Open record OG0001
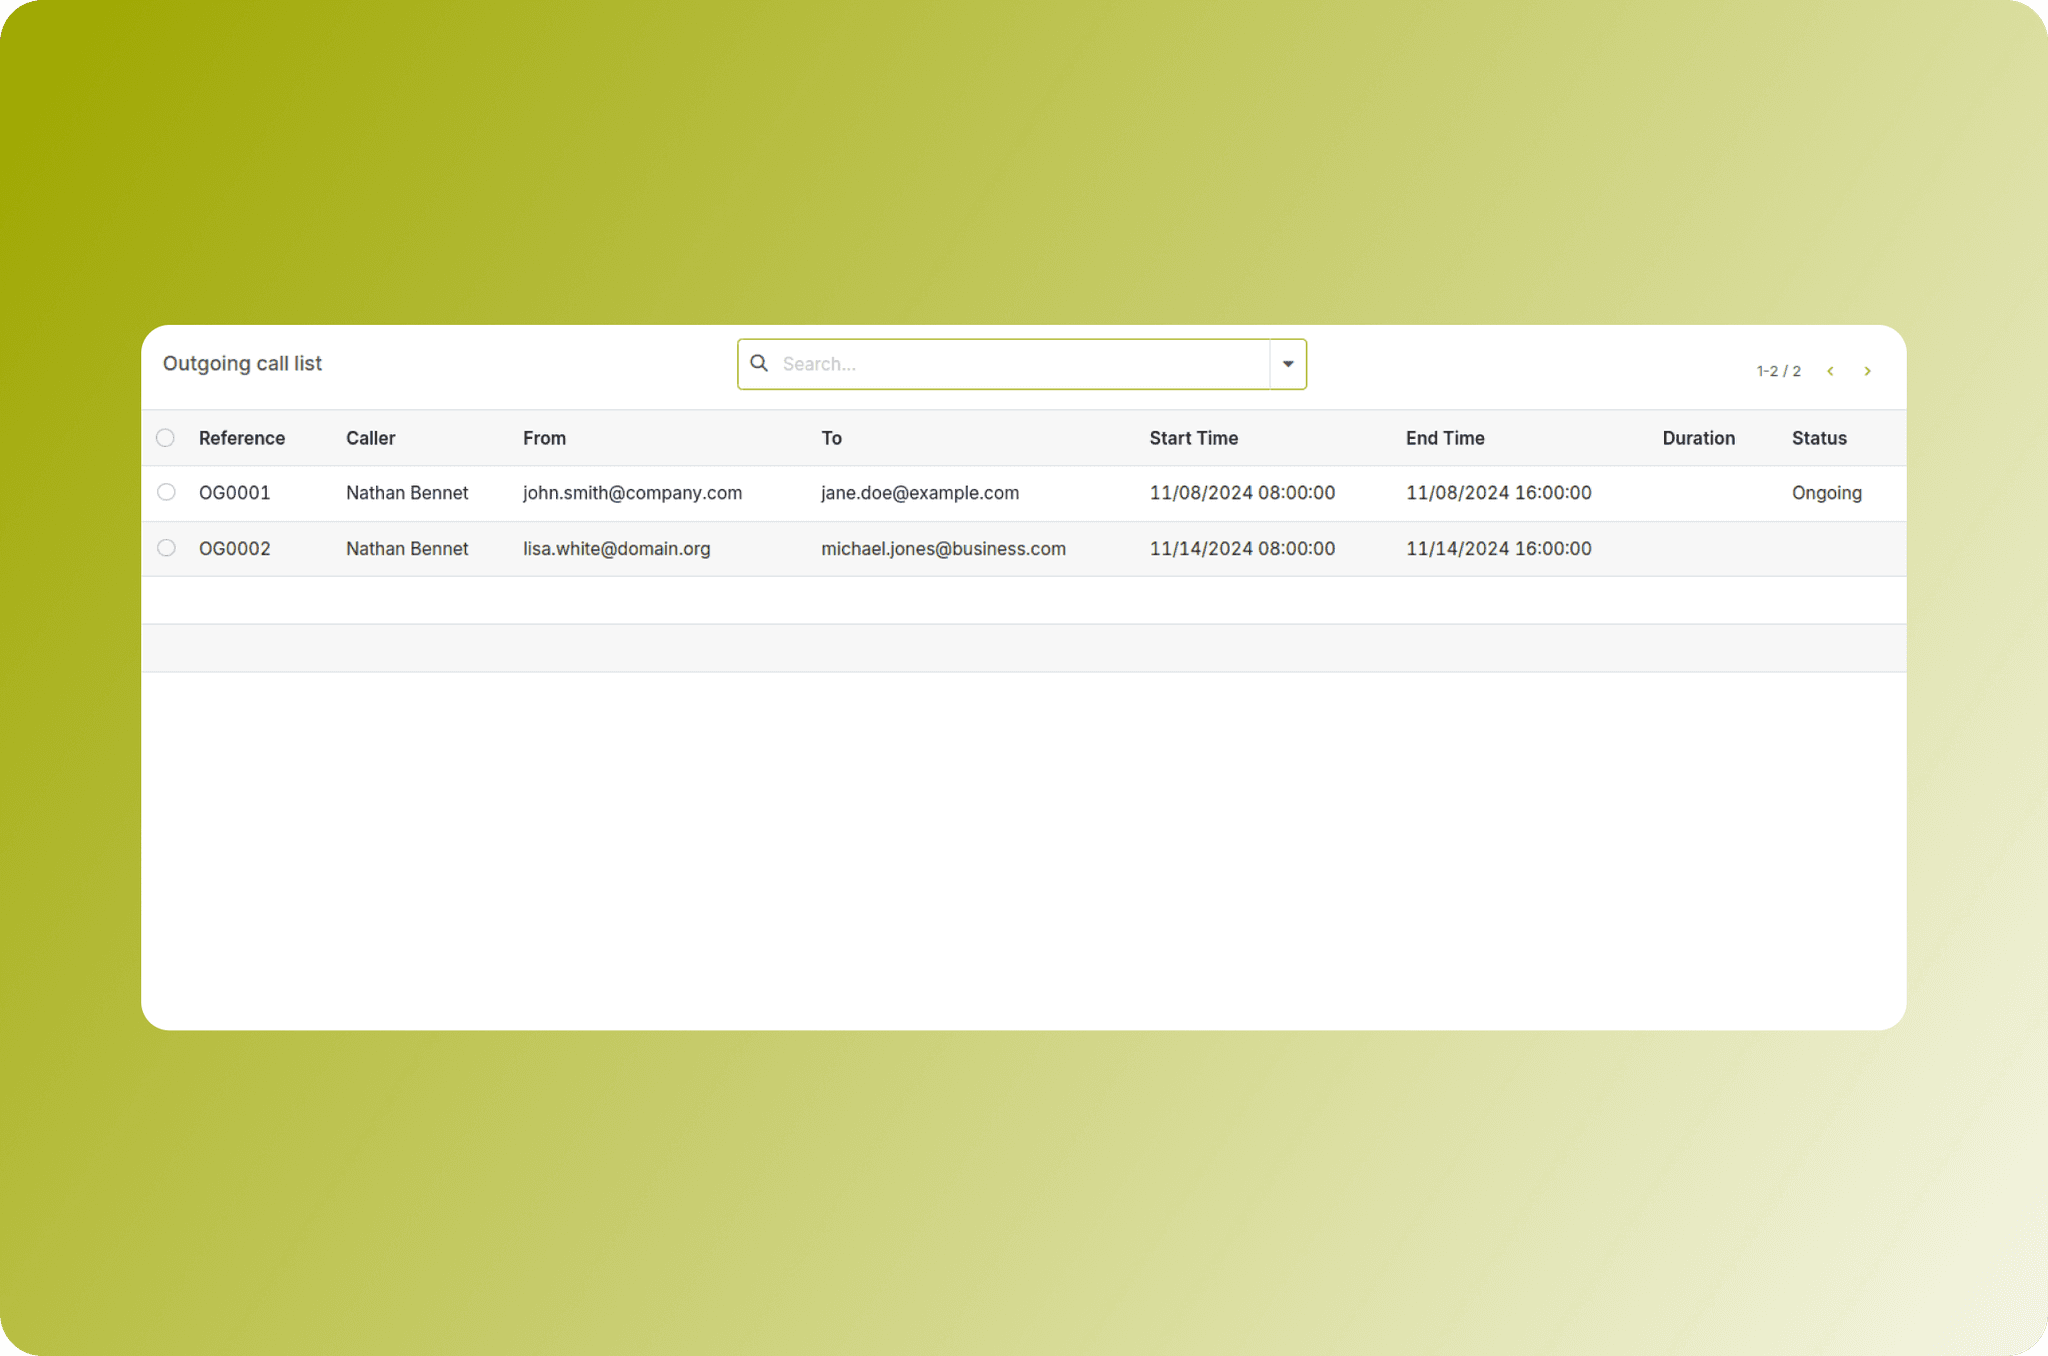Viewport: 2048px width, 1356px height. click(x=235, y=493)
